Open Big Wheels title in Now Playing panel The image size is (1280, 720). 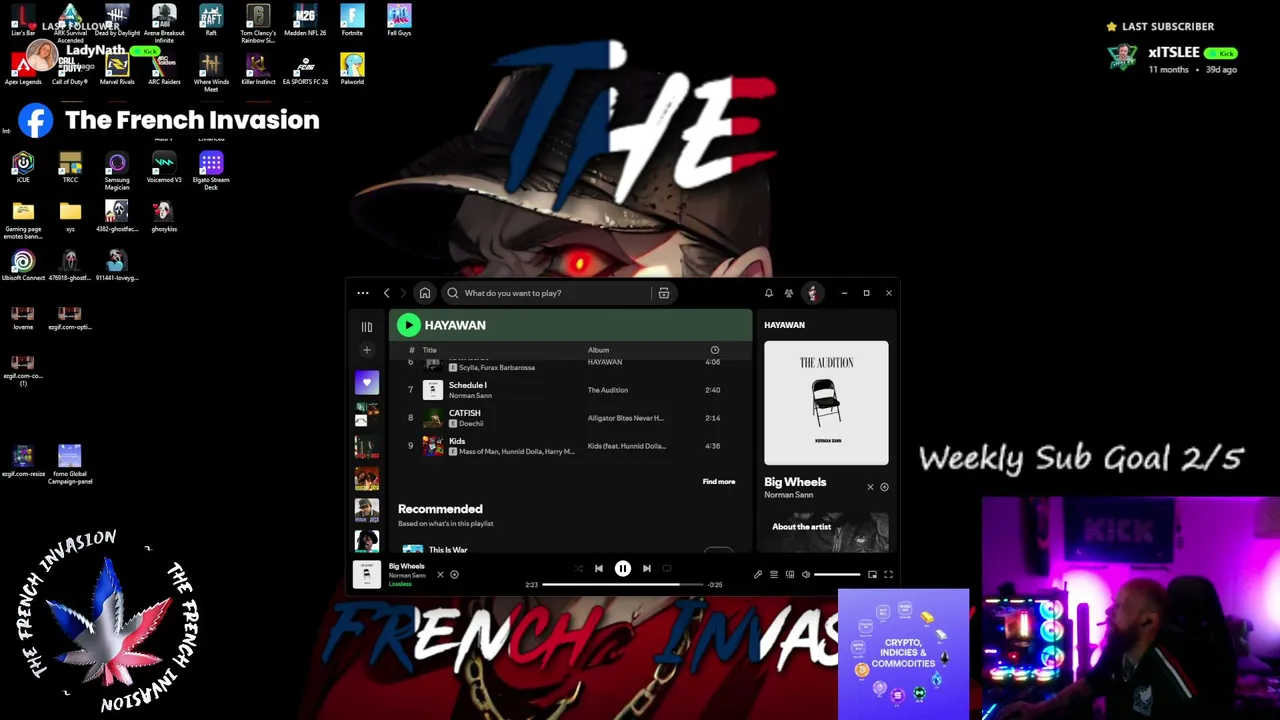coord(795,482)
